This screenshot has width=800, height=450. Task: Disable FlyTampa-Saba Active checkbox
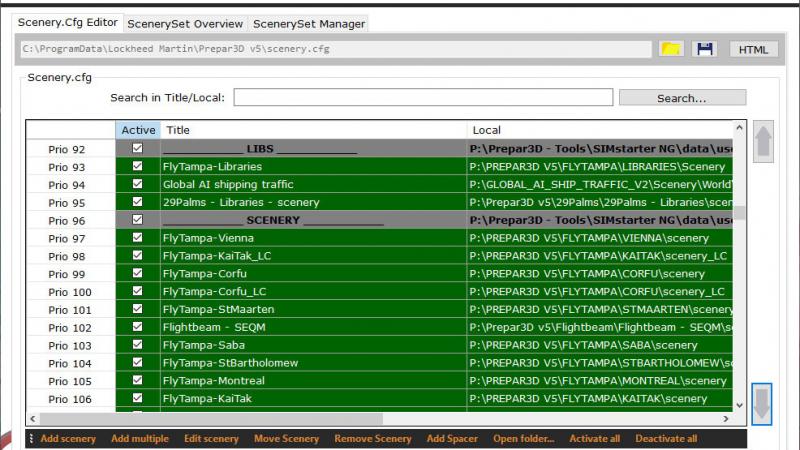tap(137, 344)
